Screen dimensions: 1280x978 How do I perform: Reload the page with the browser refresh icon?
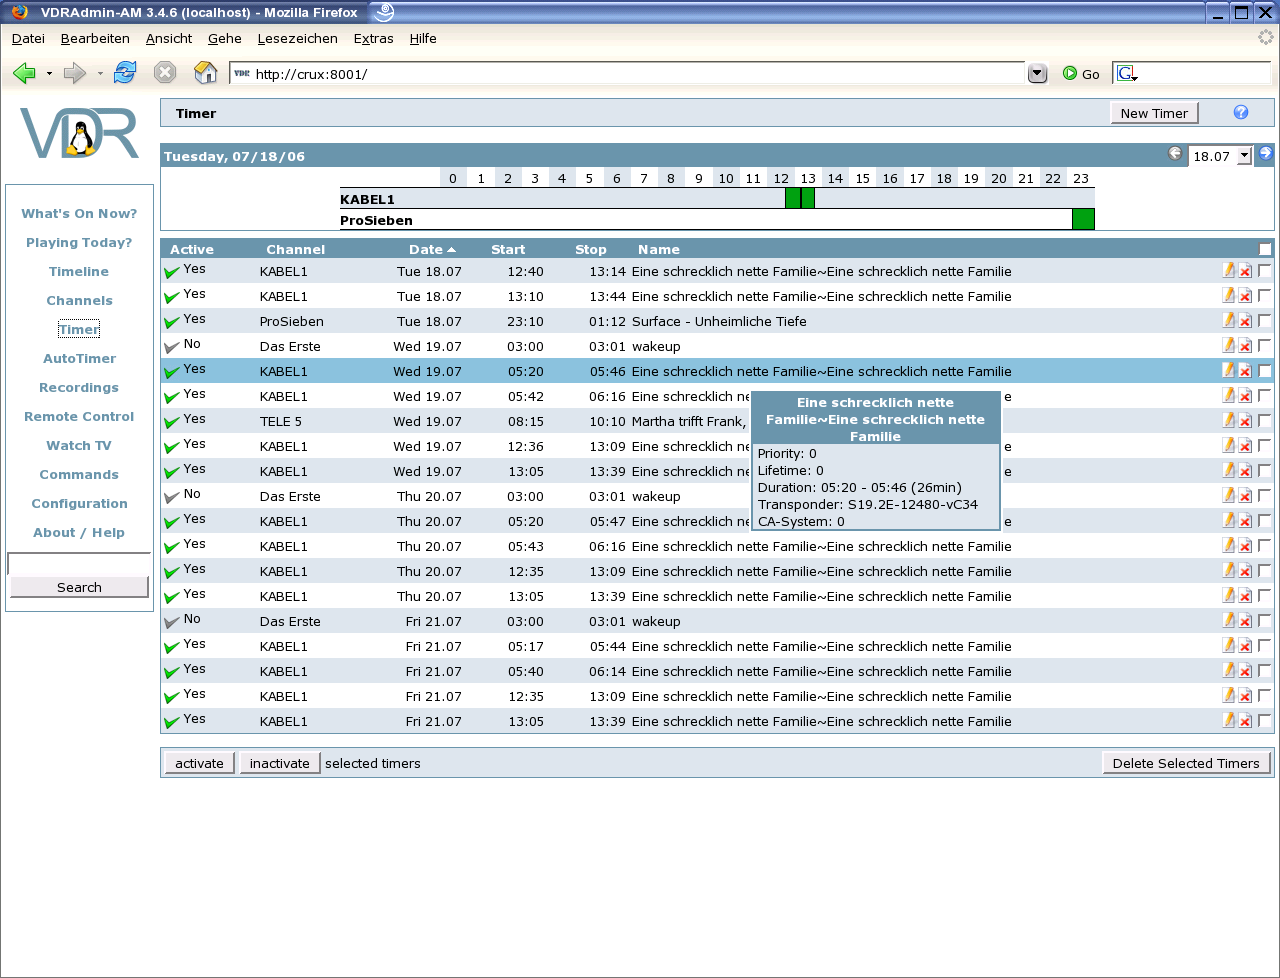pos(125,73)
